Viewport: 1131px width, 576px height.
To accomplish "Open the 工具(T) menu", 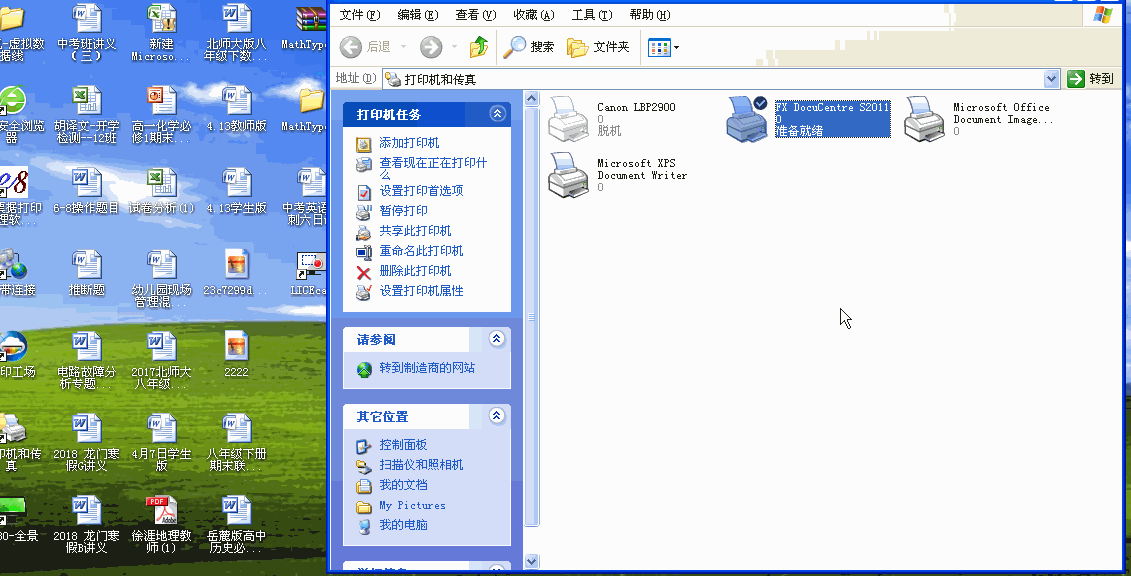I will (x=591, y=15).
